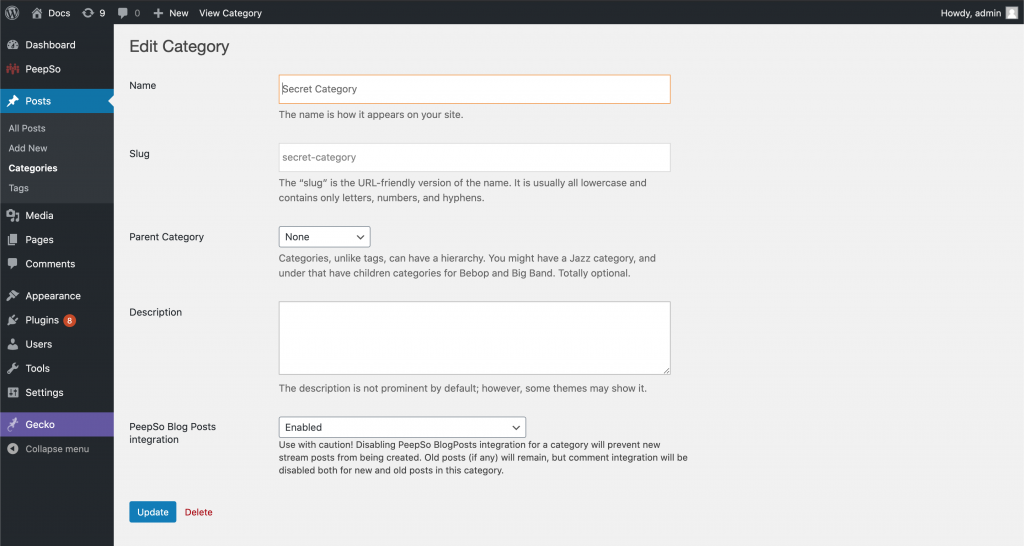Click the Tools wrench icon

coord(12,368)
